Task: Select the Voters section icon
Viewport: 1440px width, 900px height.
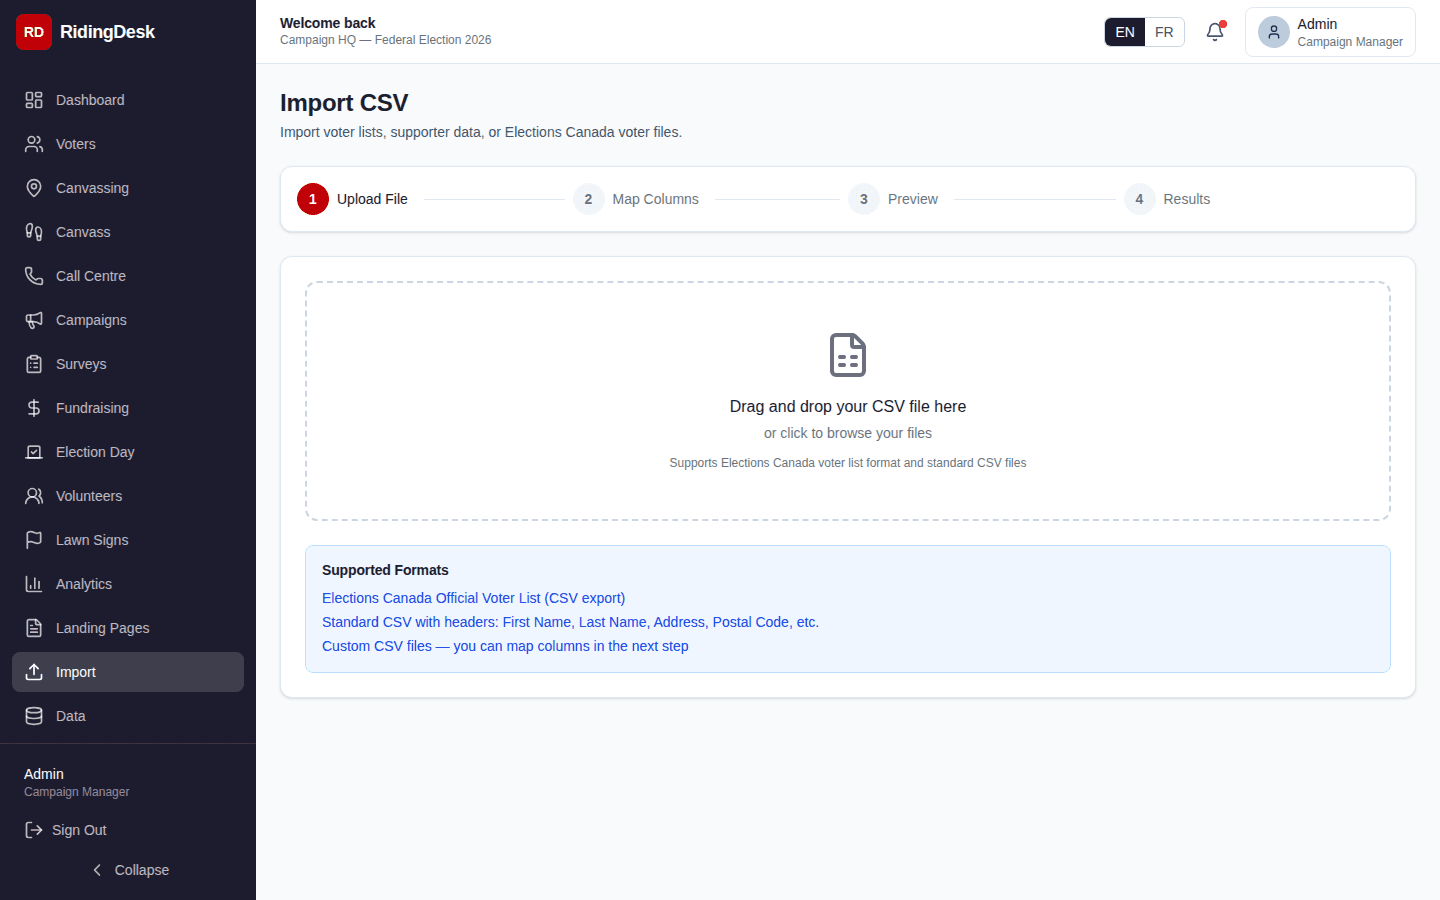Action: click(x=33, y=144)
